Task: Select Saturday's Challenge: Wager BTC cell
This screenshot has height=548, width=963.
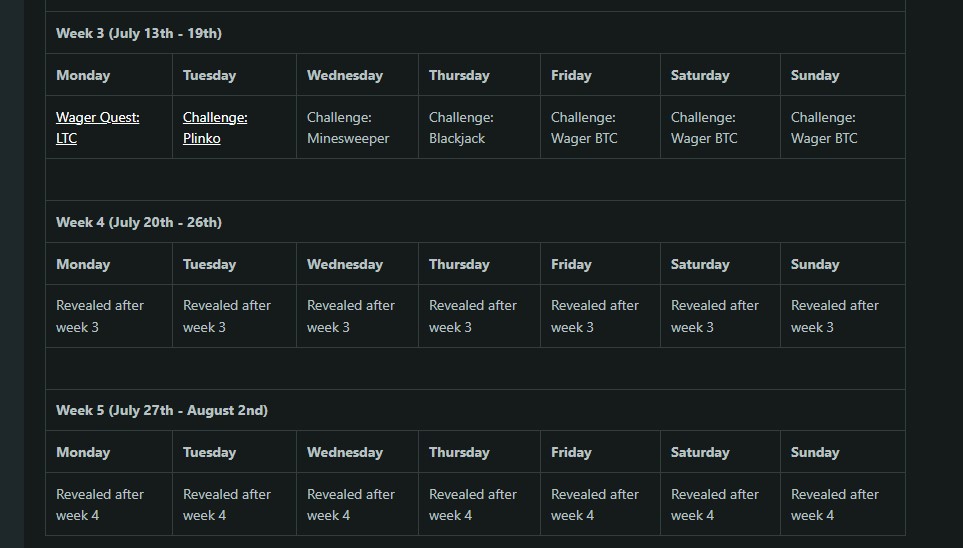Action: (720, 127)
